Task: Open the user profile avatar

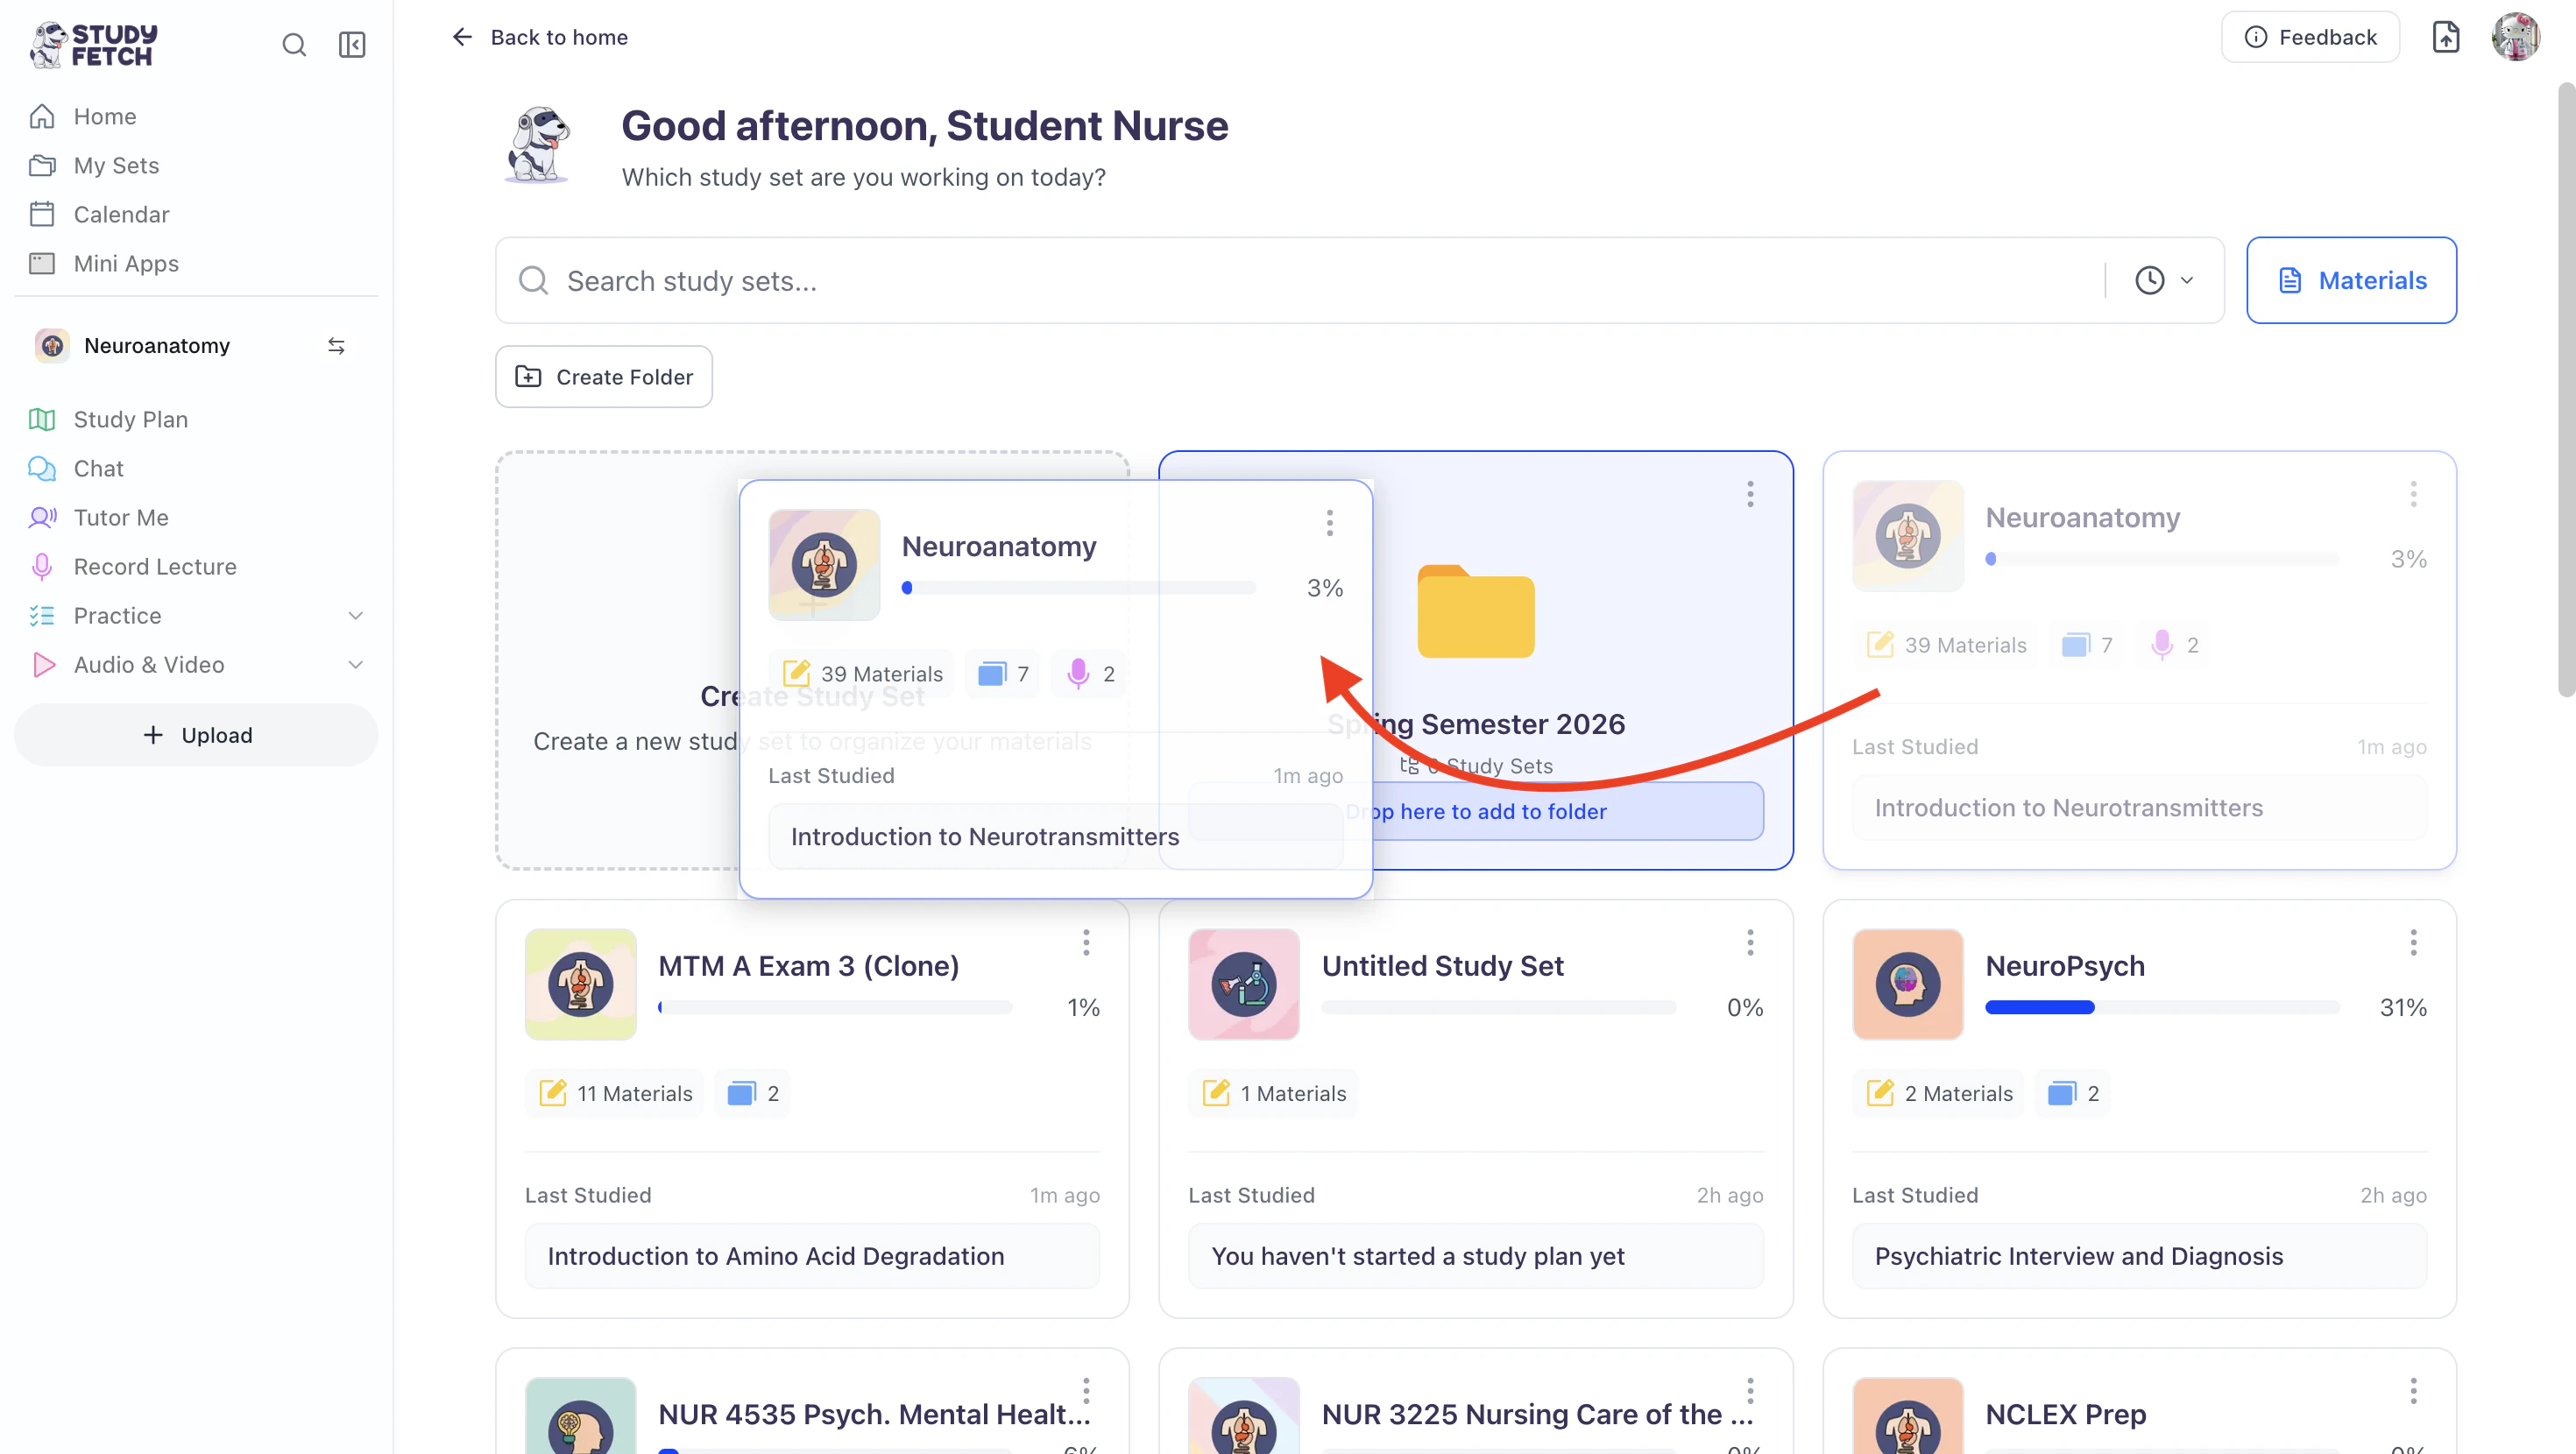Action: point(2516,37)
